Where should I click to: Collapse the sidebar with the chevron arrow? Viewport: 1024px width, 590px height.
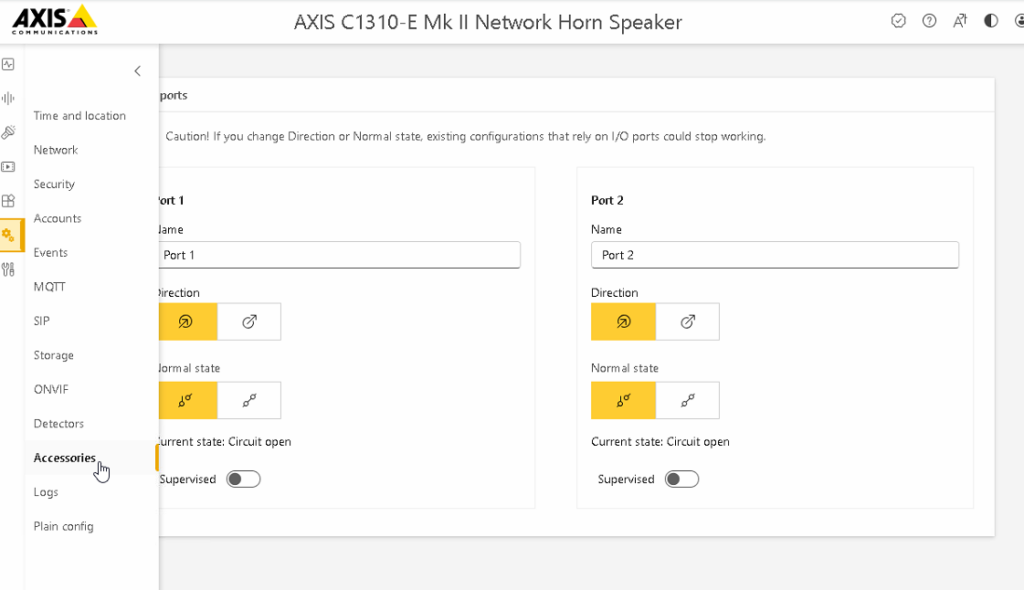[137, 71]
